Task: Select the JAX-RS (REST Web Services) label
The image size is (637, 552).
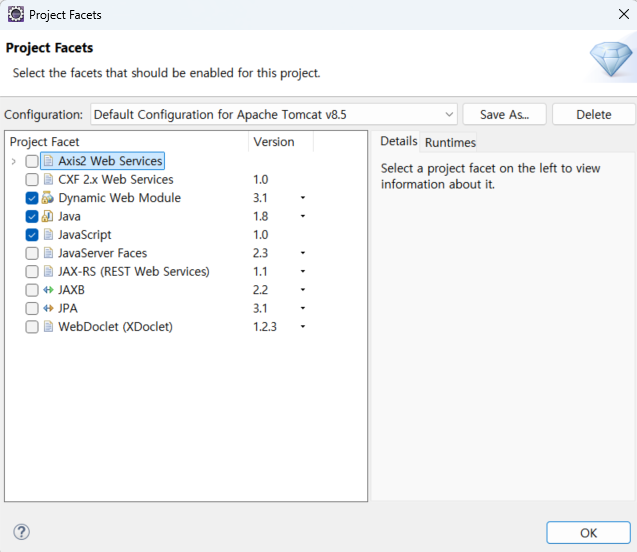Action: click(x=134, y=271)
